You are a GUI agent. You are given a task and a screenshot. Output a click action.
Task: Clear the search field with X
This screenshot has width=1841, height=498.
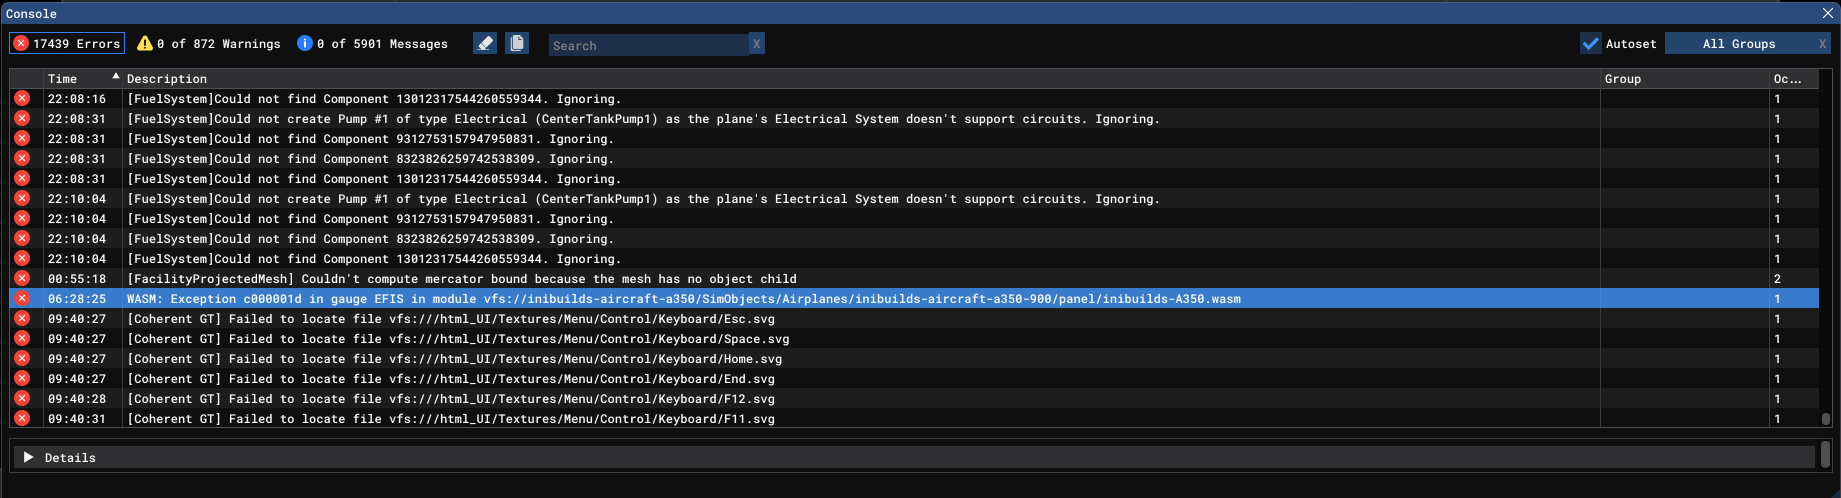[x=757, y=44]
